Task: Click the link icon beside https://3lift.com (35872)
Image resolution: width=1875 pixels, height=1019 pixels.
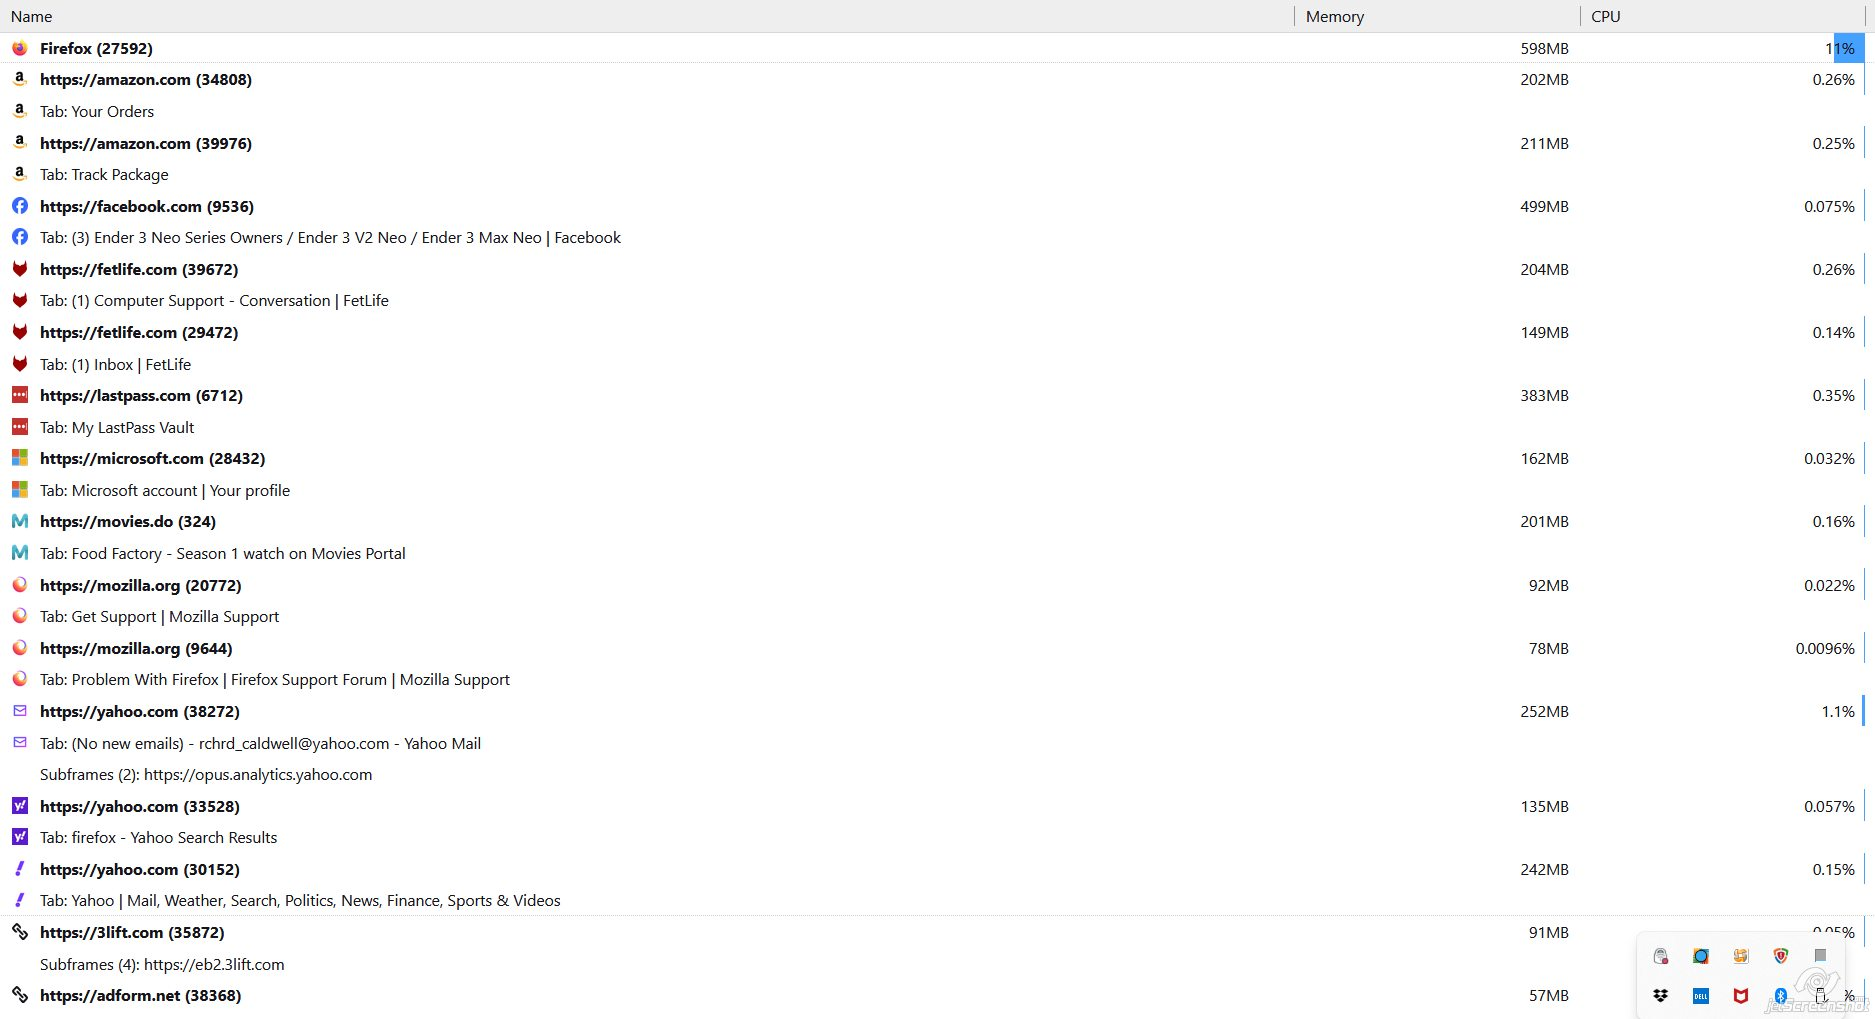Action: 19,932
